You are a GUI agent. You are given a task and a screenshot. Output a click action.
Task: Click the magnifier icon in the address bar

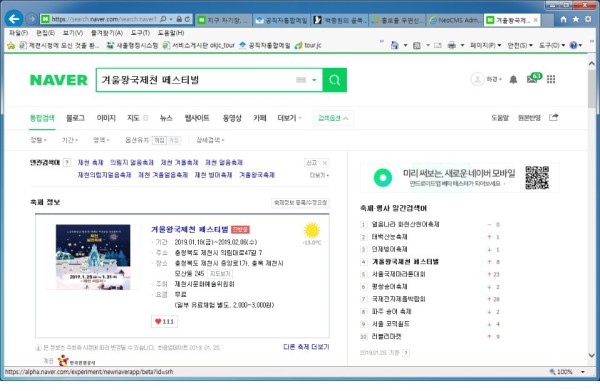click(x=163, y=19)
